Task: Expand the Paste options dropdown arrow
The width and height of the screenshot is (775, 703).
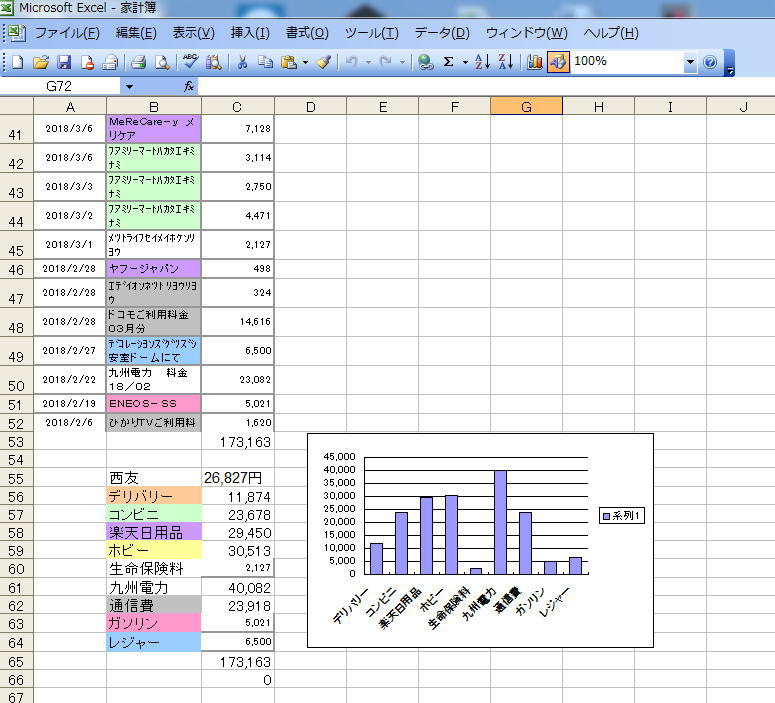Action: tap(305, 62)
